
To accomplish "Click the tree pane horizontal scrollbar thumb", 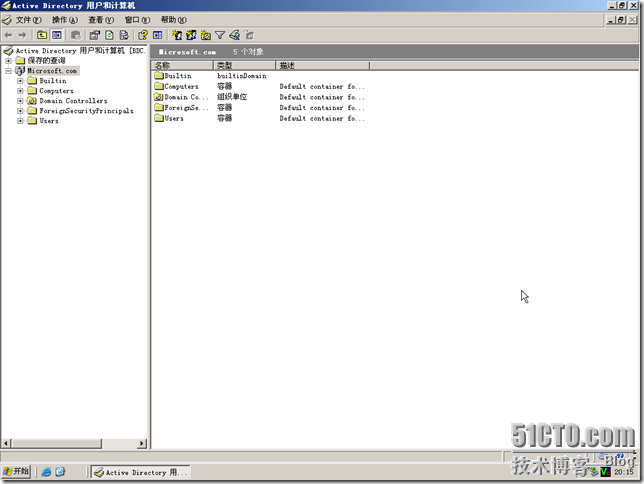I will tap(56, 444).
